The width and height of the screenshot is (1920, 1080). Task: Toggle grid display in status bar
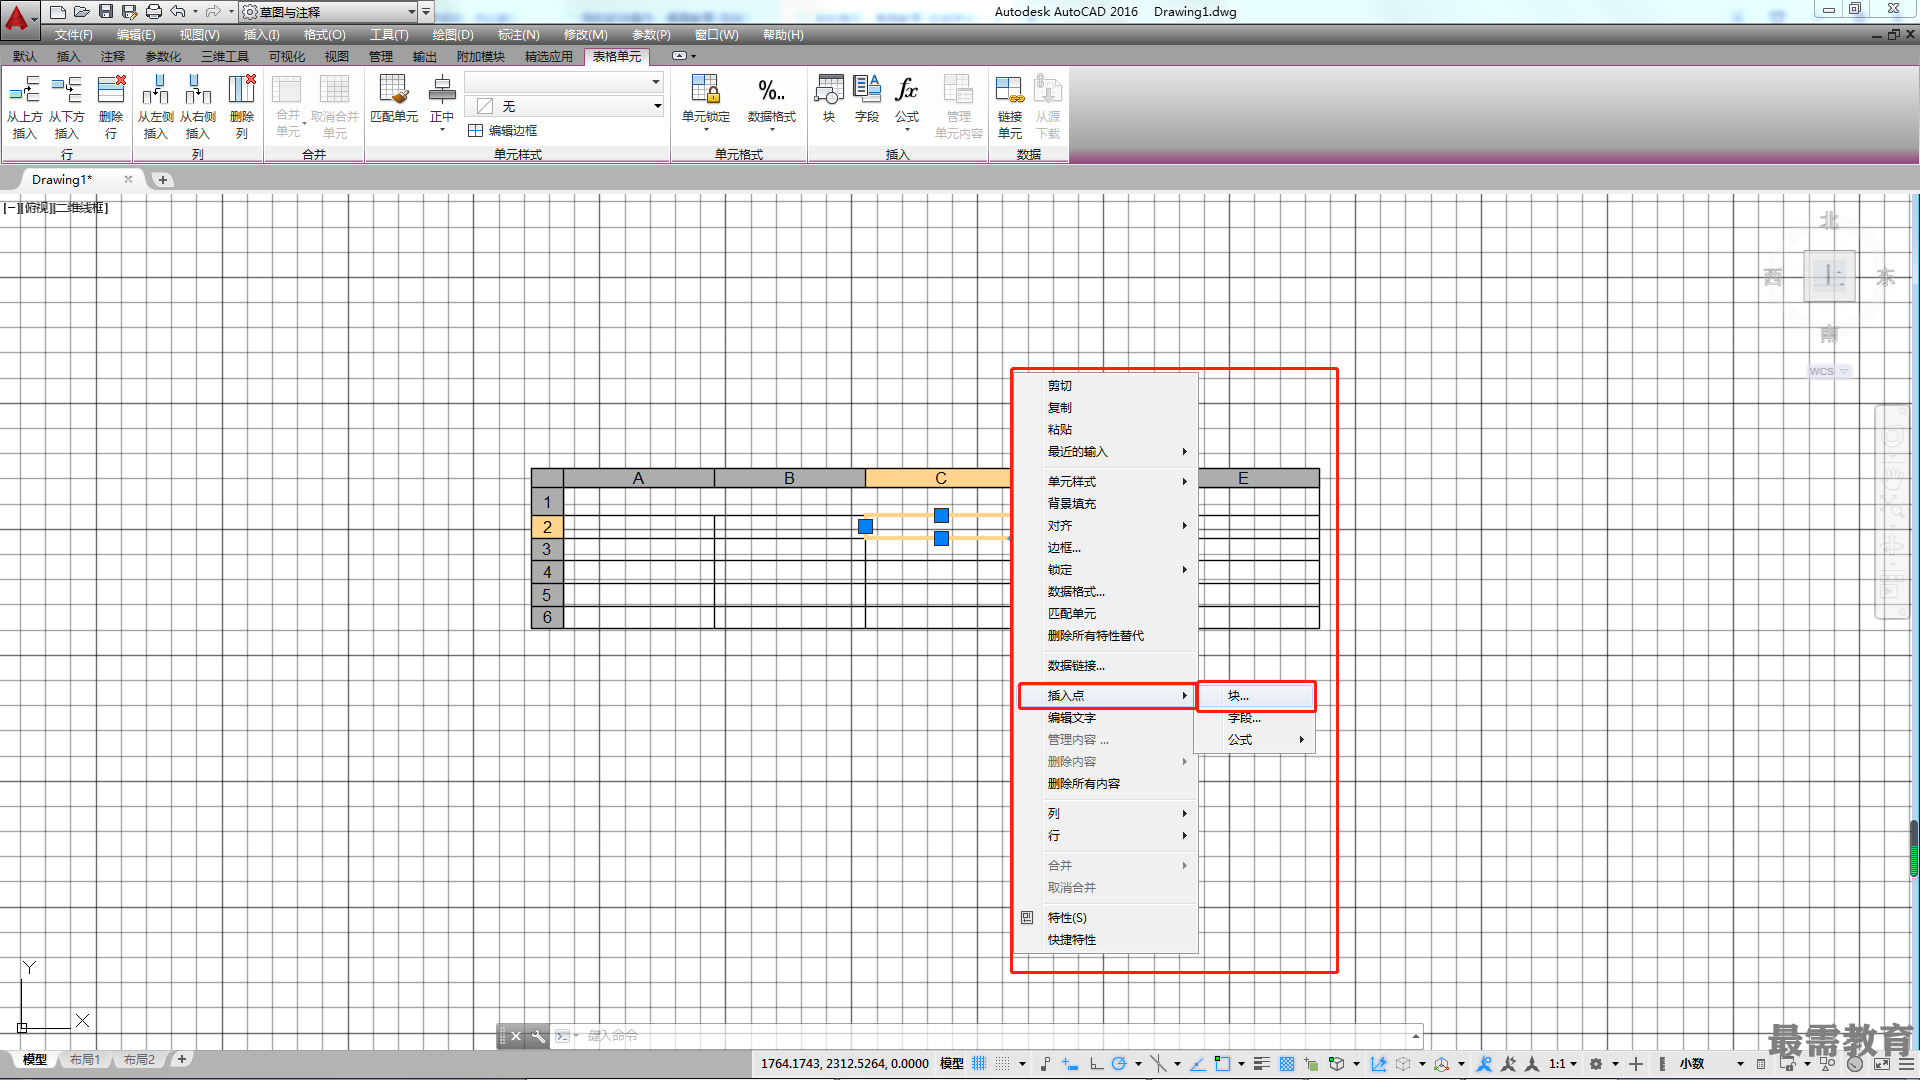(979, 1064)
